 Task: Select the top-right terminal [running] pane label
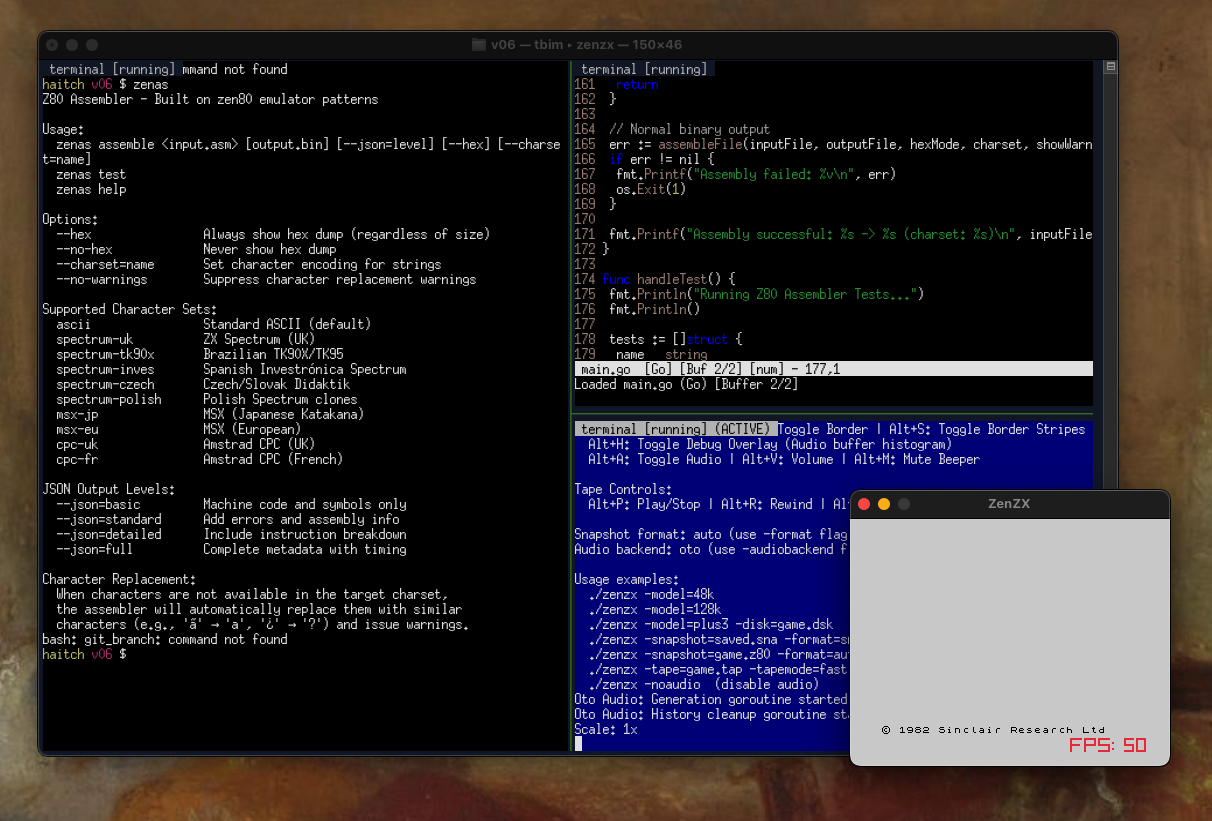tap(644, 69)
